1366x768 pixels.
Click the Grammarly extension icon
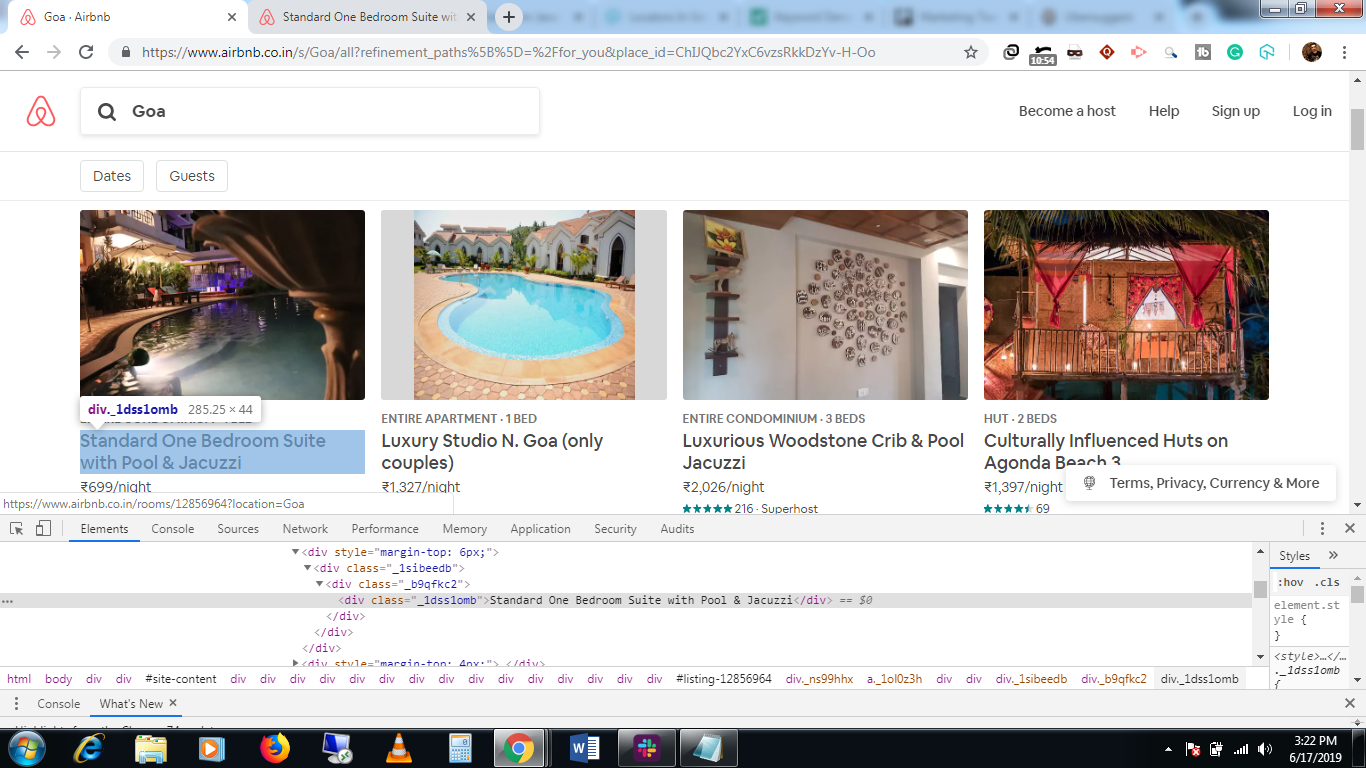[1235, 52]
